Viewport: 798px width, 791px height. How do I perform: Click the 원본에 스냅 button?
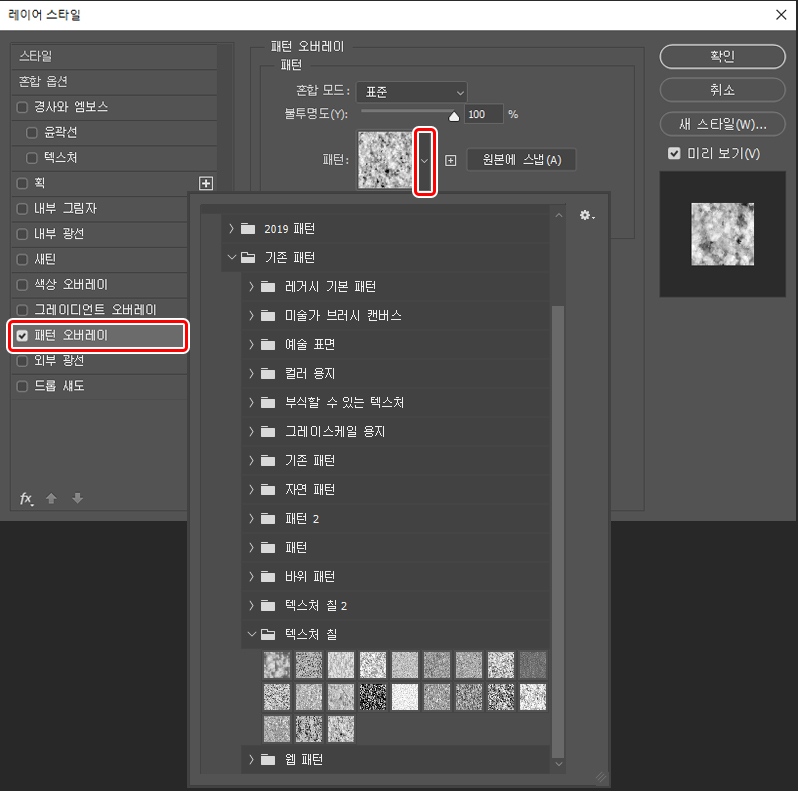(521, 160)
